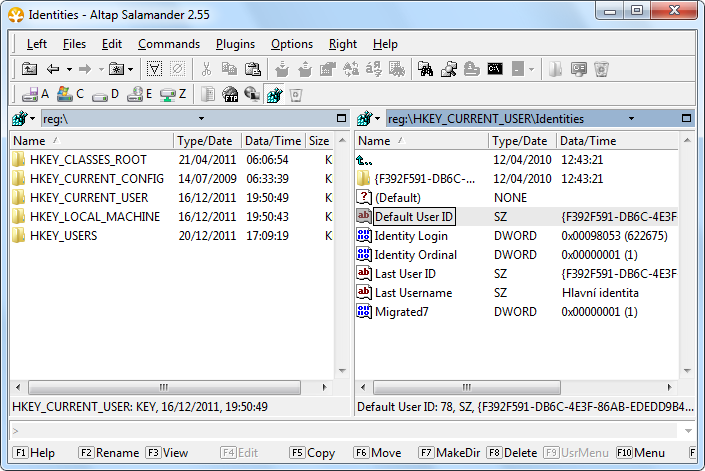This screenshot has width=705, height=471.
Task: Click the compare directories icon
Action: click(x=449, y=69)
